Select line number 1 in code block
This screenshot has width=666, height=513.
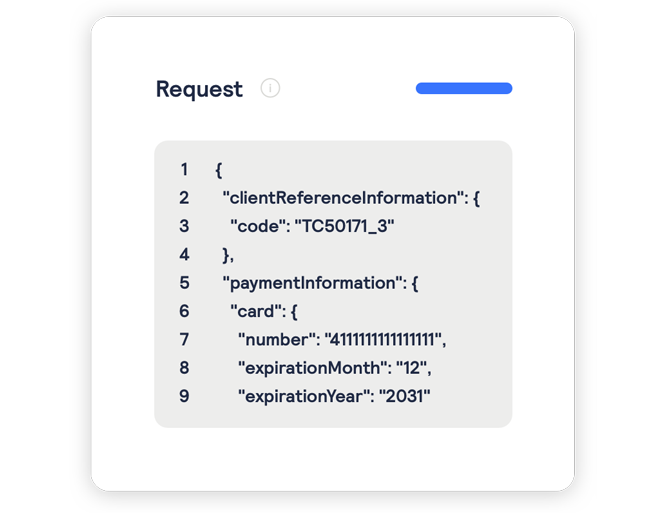point(184,169)
